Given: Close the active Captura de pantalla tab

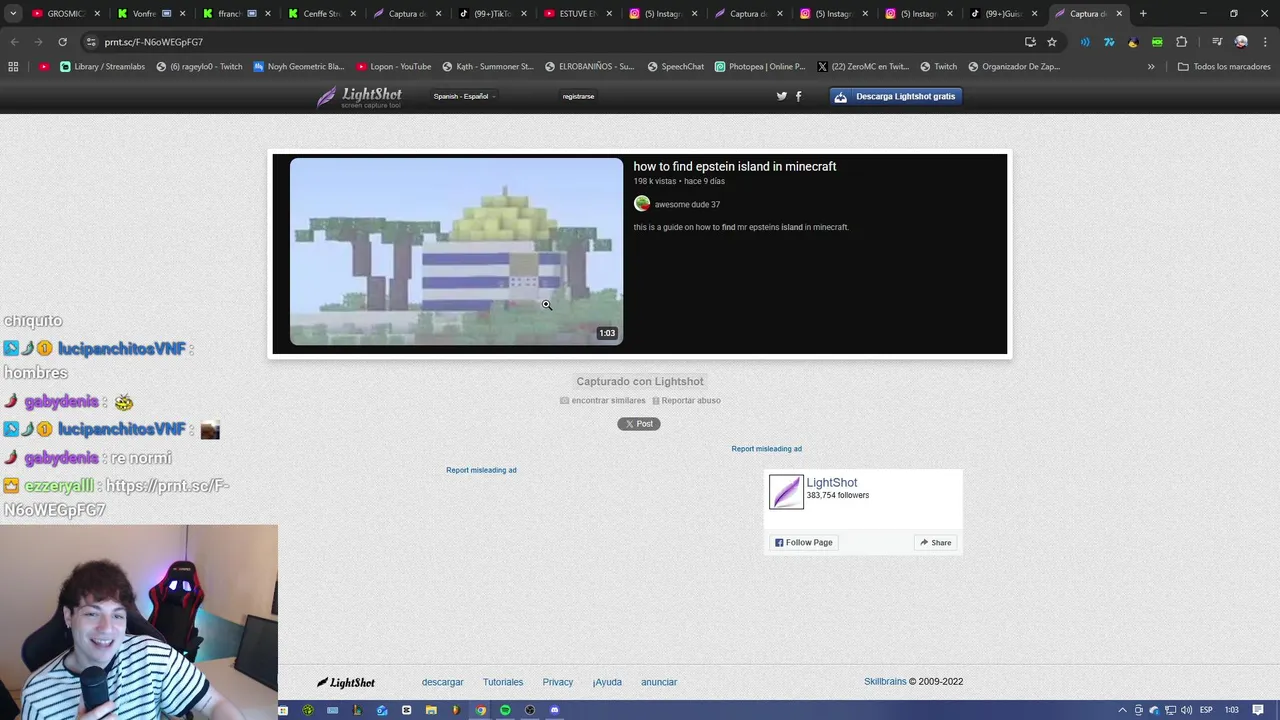Looking at the screenshot, I should [x=1119, y=13].
